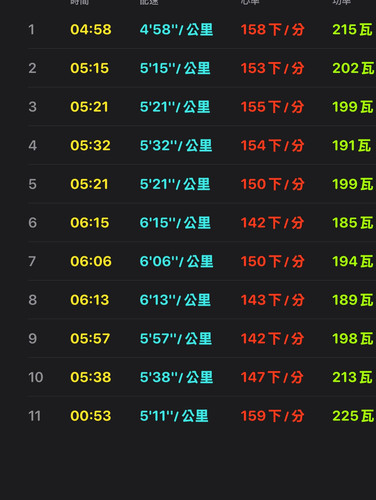This screenshot has height=500, width=376.
Task: Click split number 10 in 05:38 row
Action: [x=36, y=378]
